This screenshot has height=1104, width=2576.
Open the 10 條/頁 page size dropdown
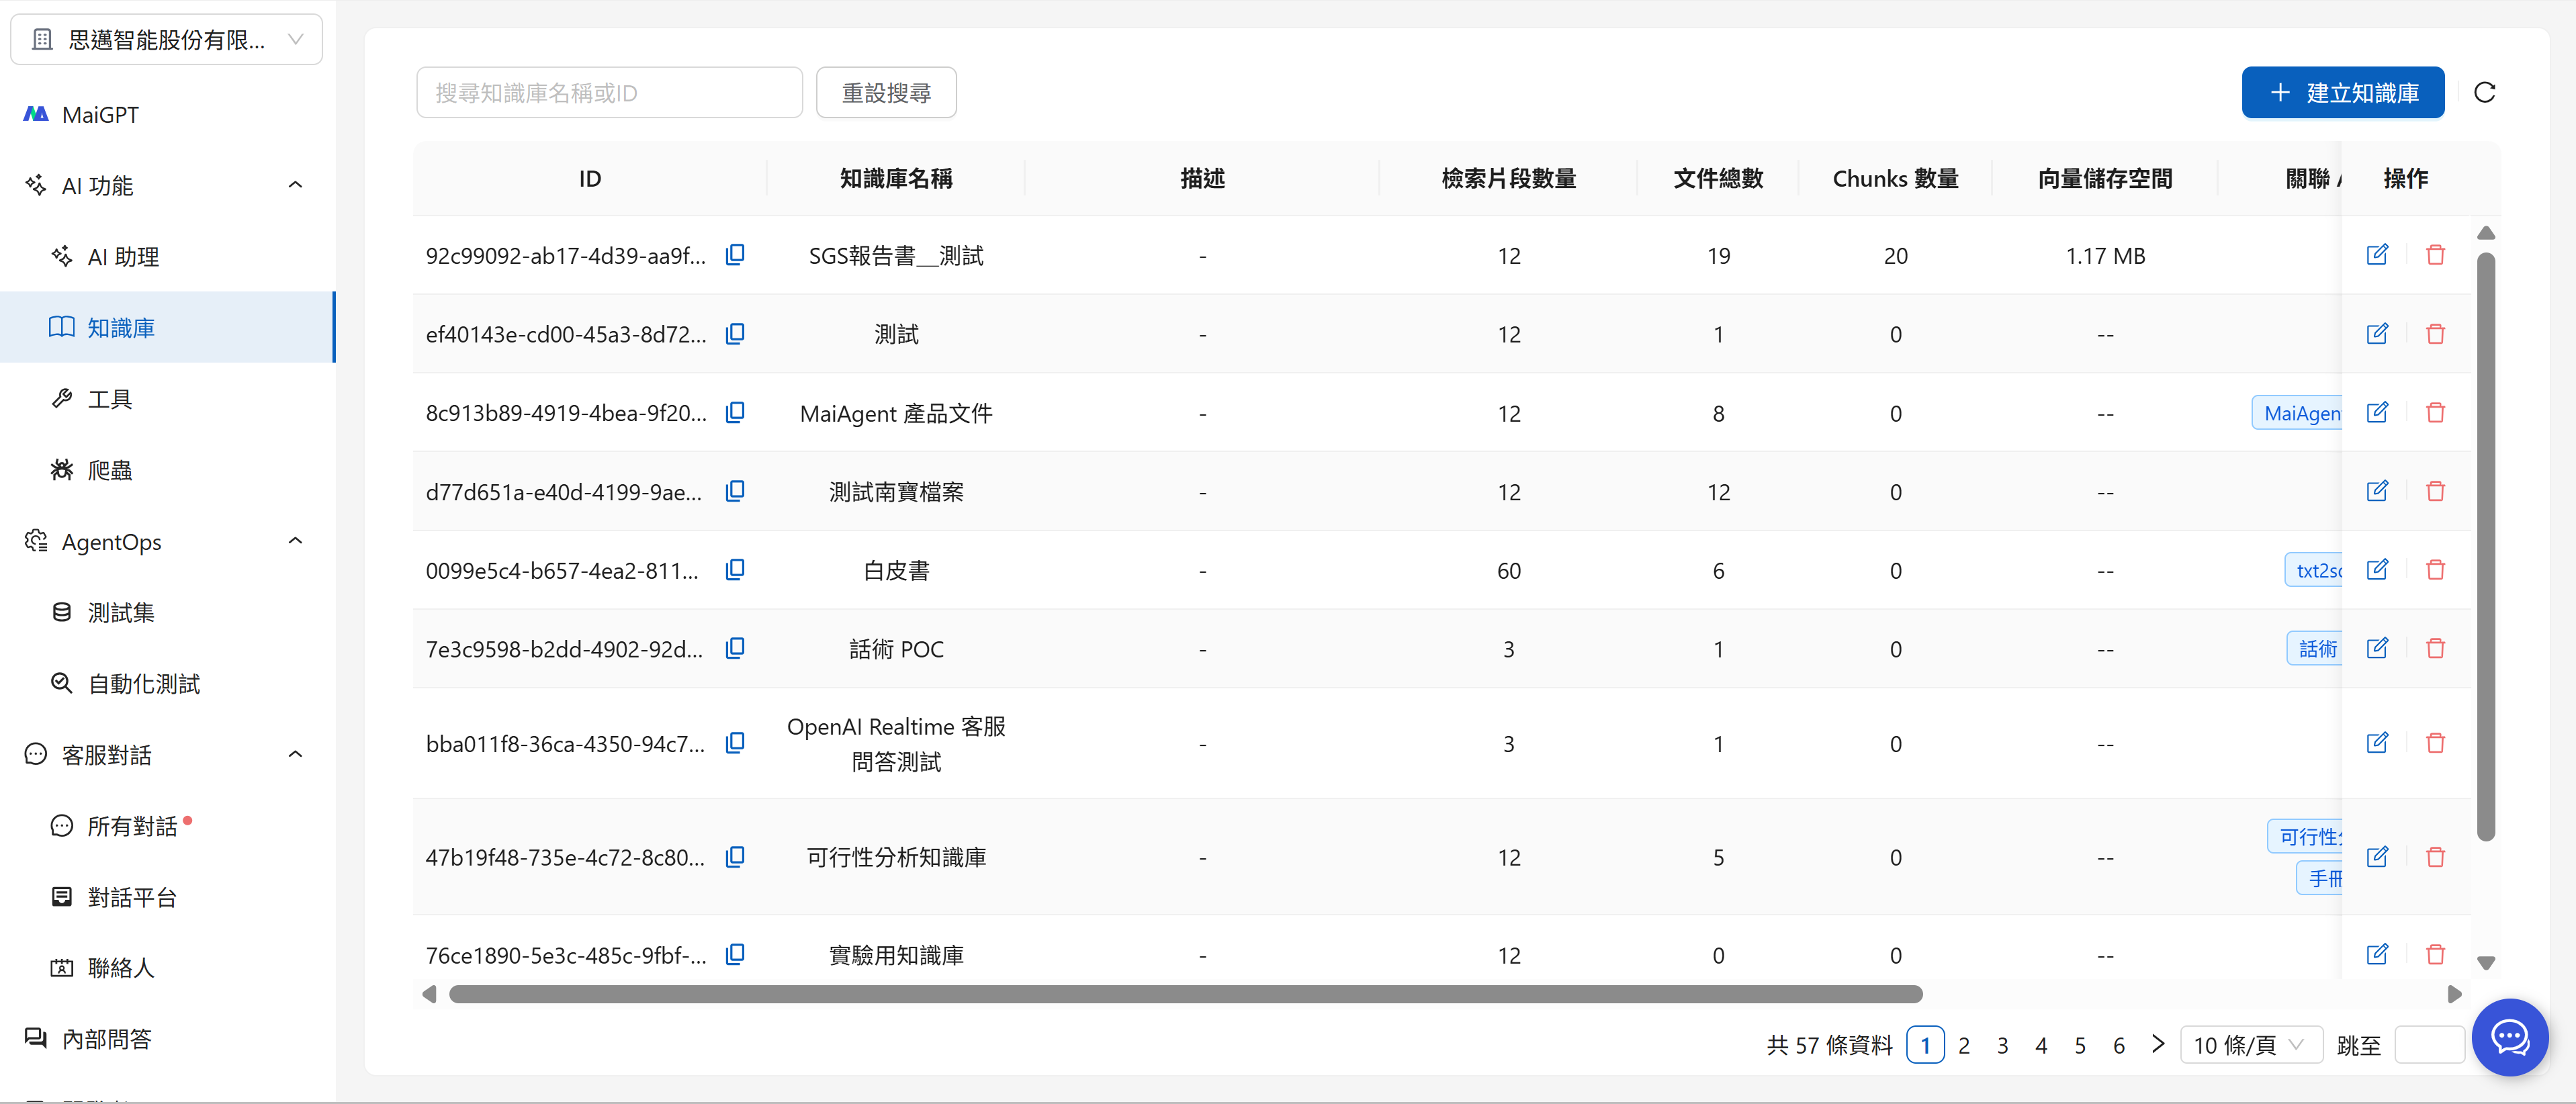(x=2250, y=1045)
